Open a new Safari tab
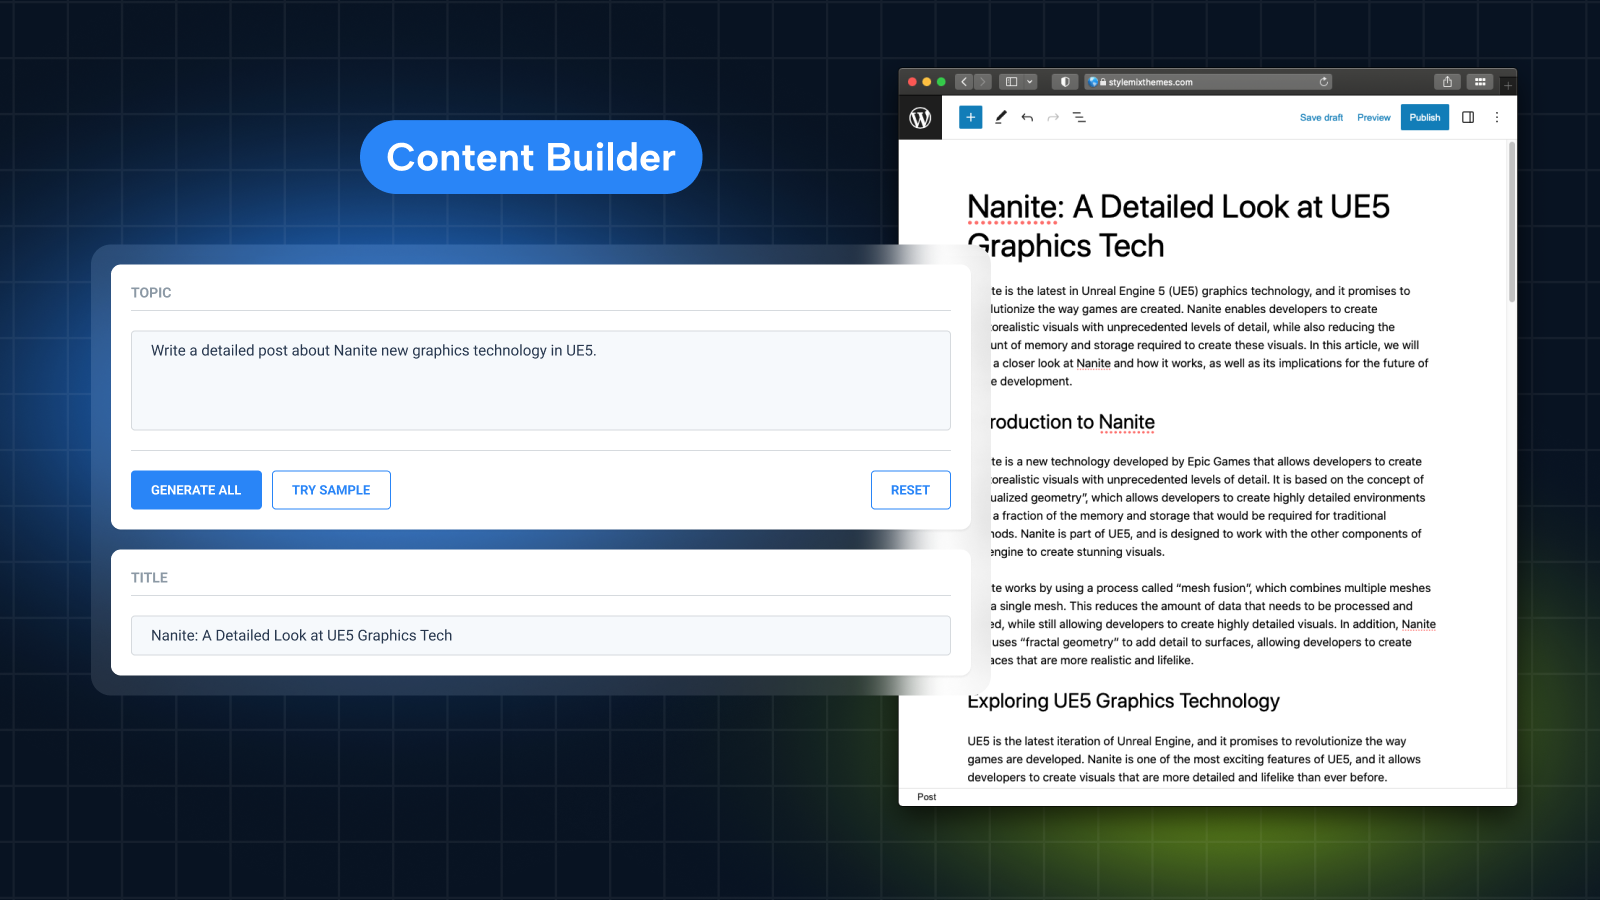This screenshot has width=1600, height=900. [1508, 85]
